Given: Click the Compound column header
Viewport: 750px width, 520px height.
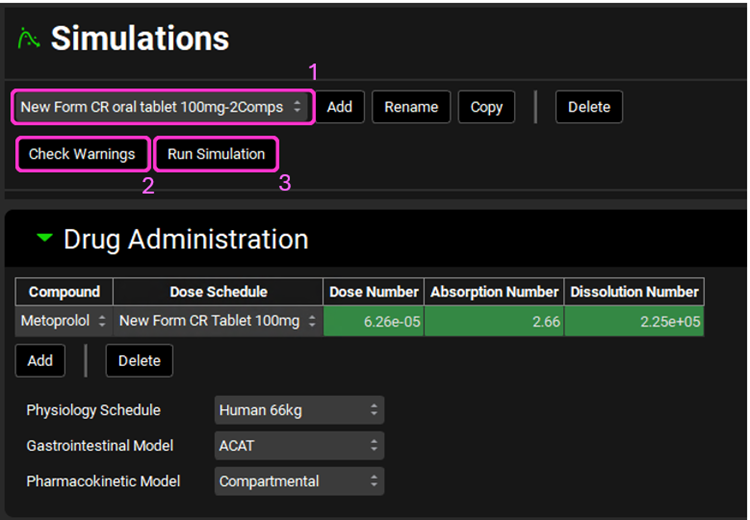Looking at the screenshot, I should [64, 292].
